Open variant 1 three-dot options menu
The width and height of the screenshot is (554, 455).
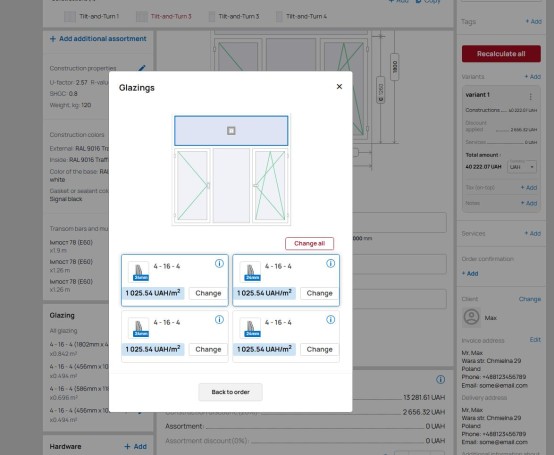530,96
